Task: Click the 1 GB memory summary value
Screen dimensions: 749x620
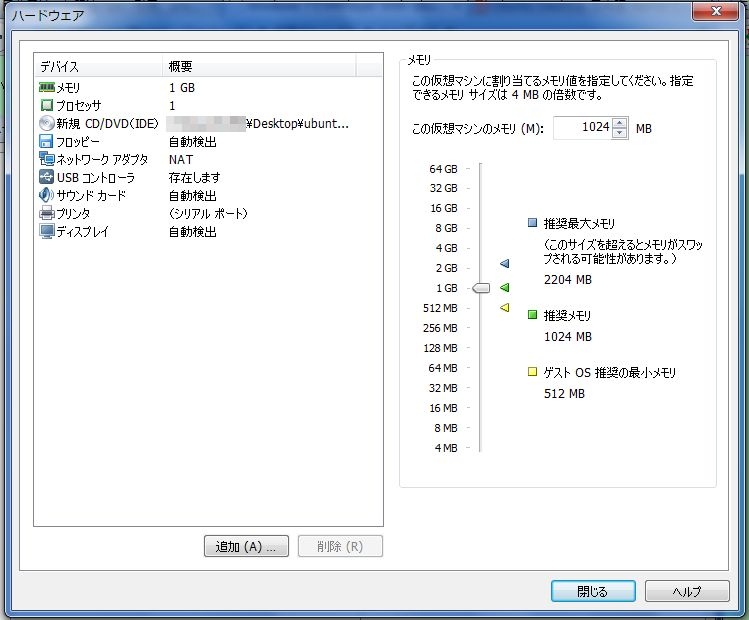Action: [x=182, y=88]
